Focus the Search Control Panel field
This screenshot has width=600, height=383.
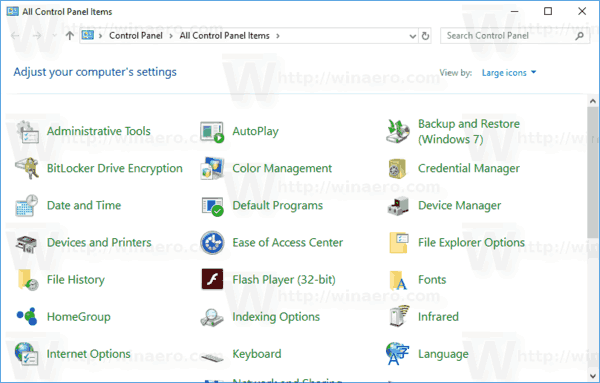[x=510, y=36]
